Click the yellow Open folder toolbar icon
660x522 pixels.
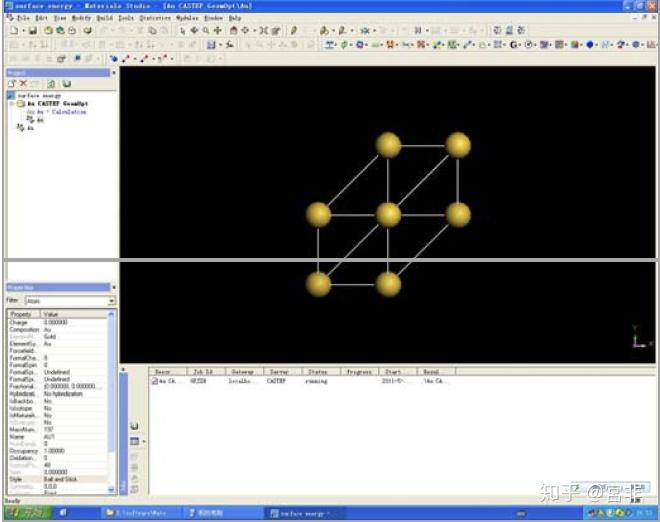click(x=48, y=30)
